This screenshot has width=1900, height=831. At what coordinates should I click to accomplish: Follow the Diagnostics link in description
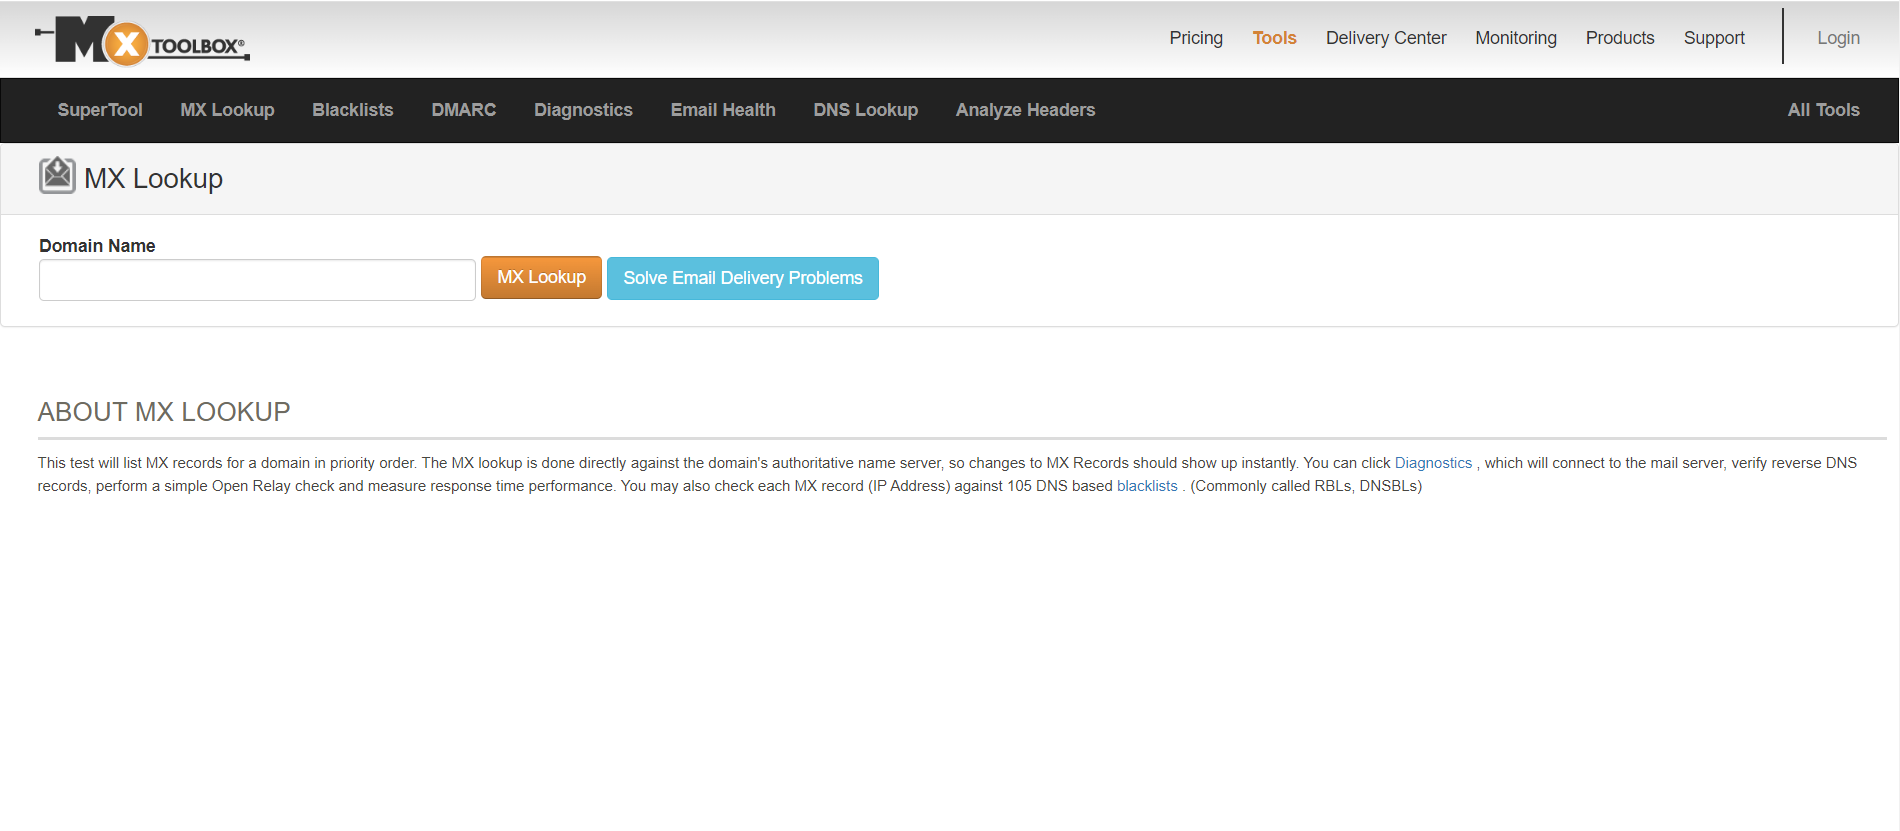coord(1433,463)
